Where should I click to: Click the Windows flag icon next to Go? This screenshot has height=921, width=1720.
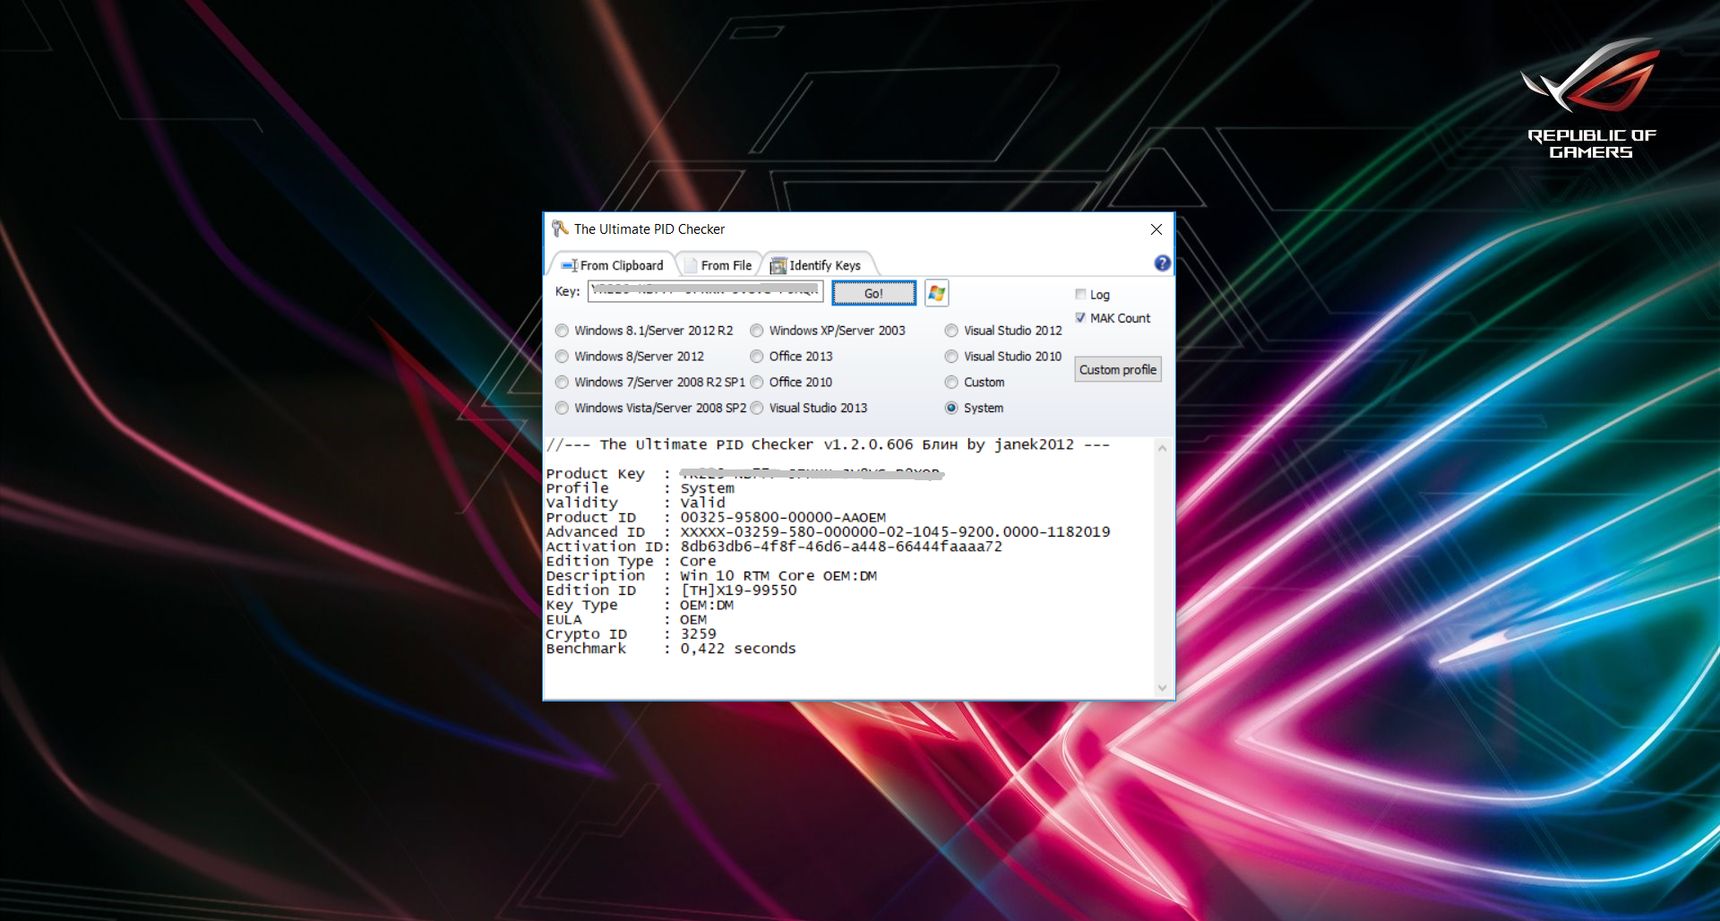tap(936, 293)
